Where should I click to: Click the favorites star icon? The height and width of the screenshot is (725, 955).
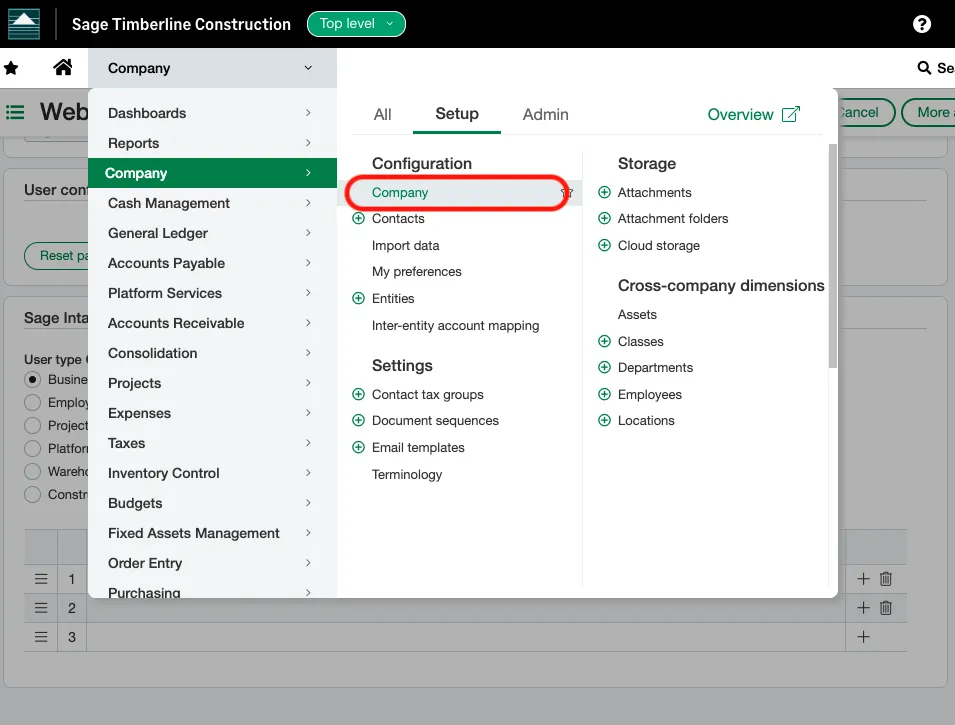[11, 68]
